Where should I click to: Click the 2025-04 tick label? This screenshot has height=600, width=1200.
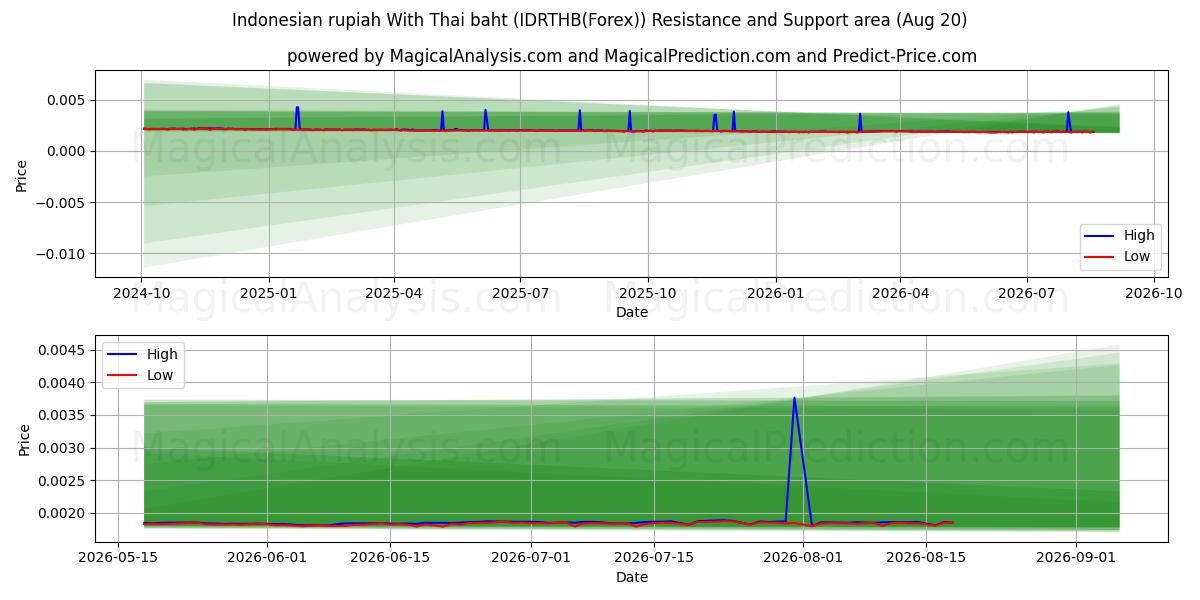pyautogui.click(x=394, y=294)
